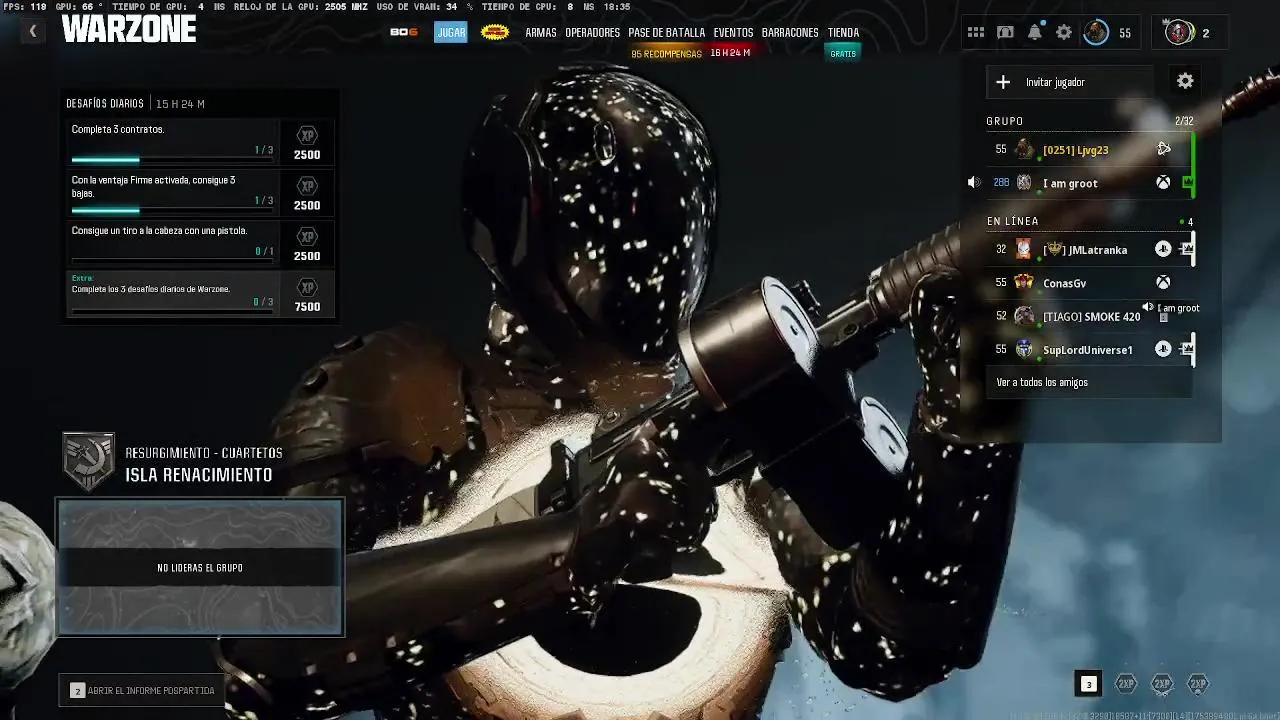Click XP icon for 7500 bonus challenge
This screenshot has height=720, width=1280.
tap(307, 287)
